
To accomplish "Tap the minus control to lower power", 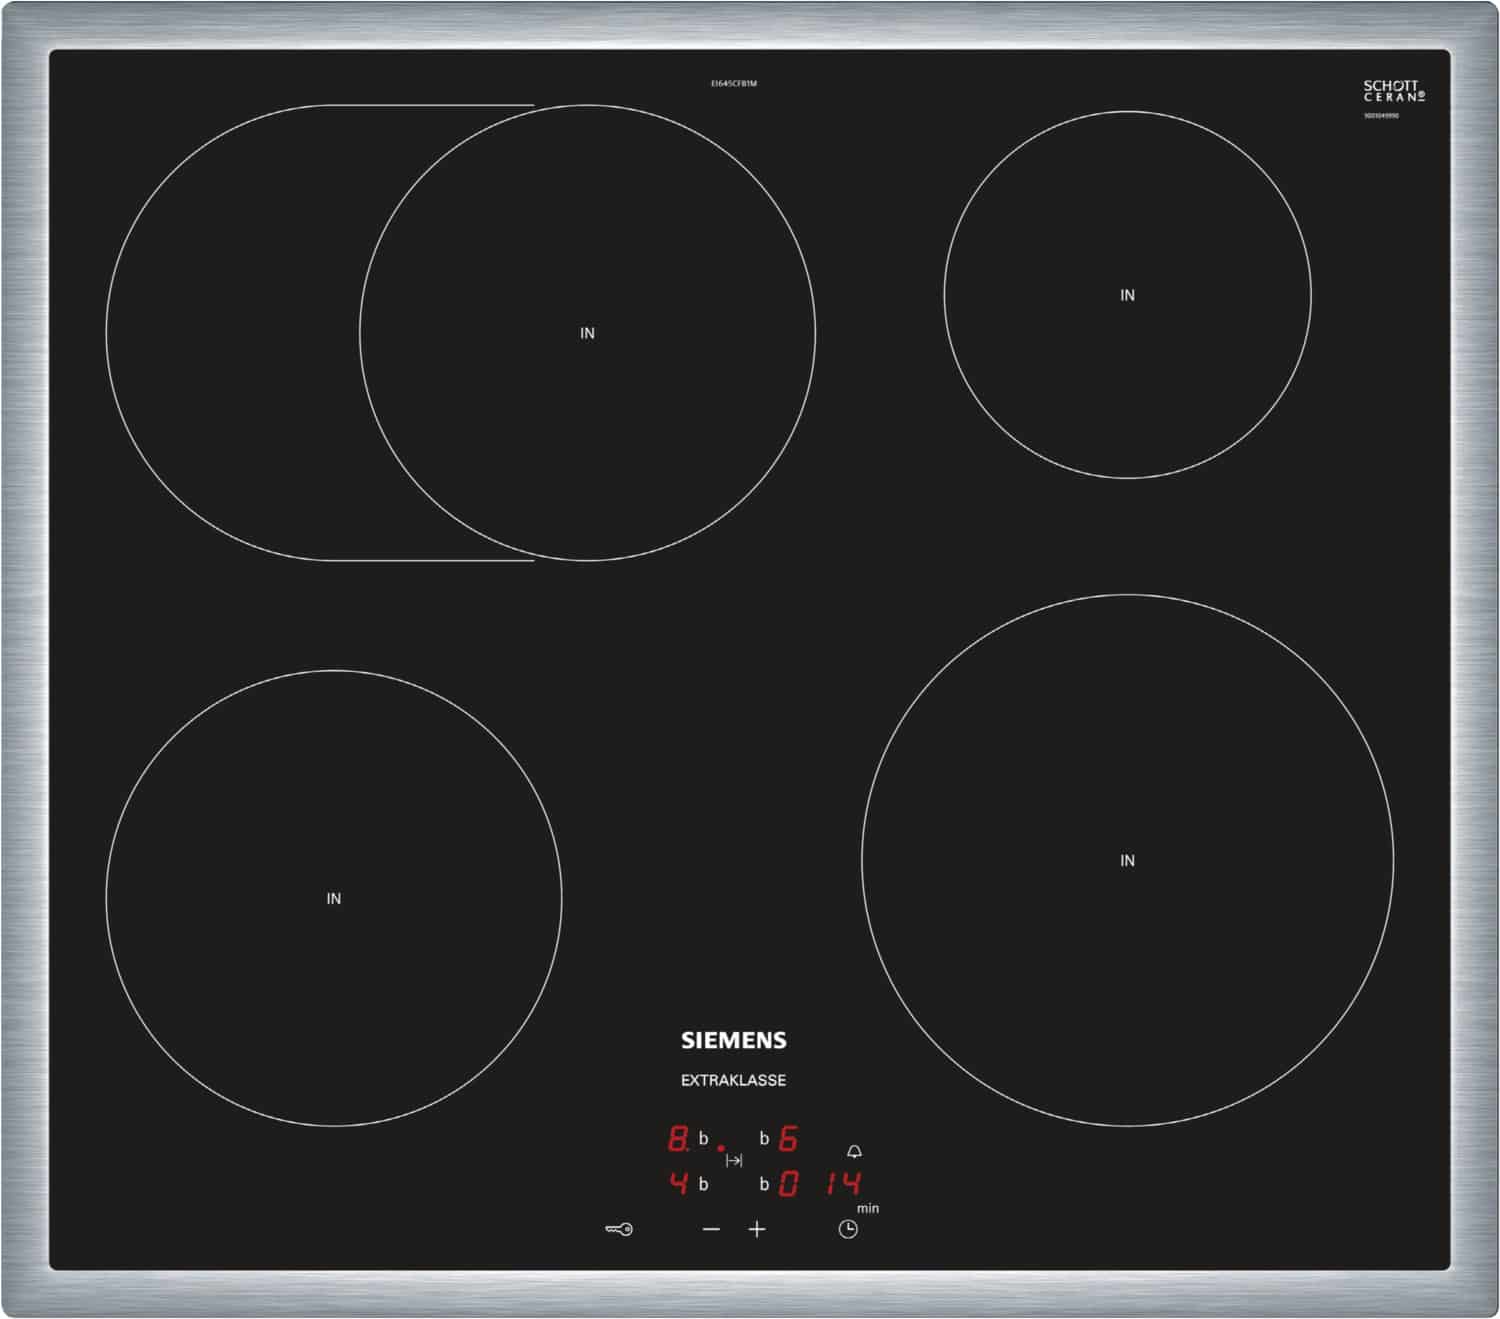I will click(711, 1228).
